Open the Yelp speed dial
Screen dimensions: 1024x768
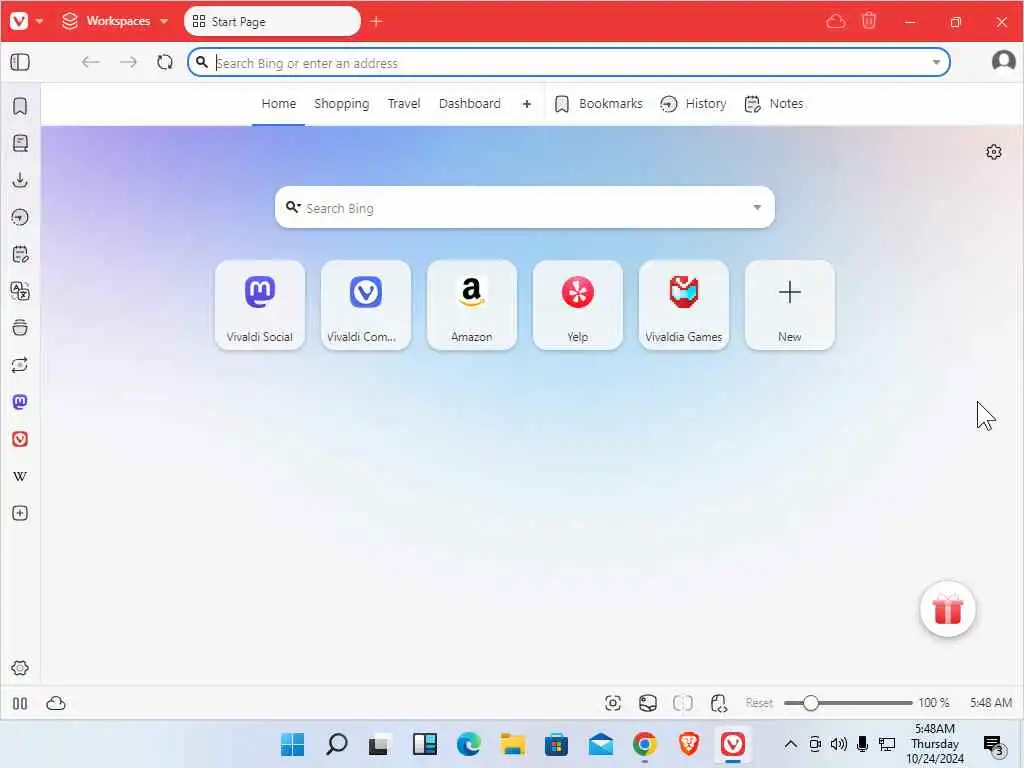pos(577,305)
